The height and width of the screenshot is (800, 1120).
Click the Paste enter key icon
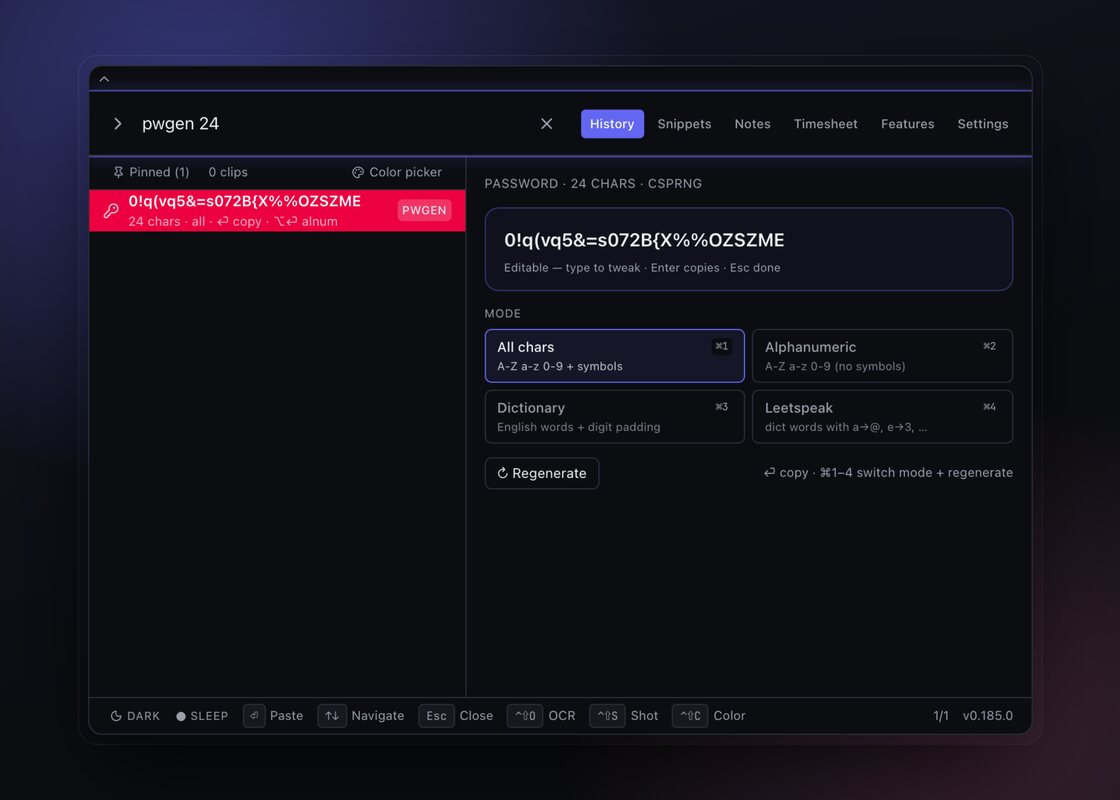click(254, 716)
